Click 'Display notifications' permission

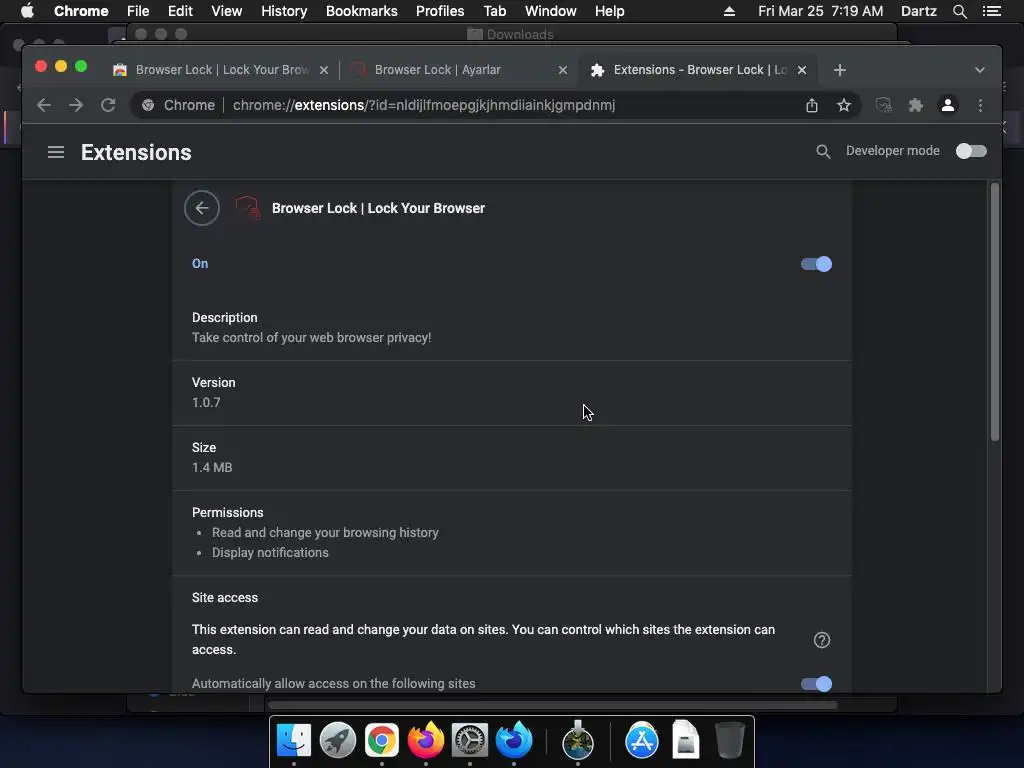coord(270,552)
